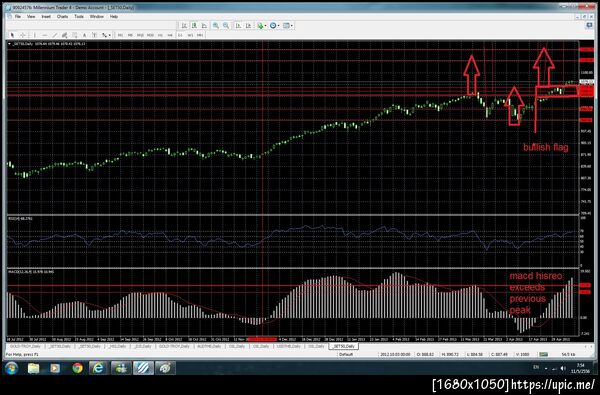Switch timeframe to D1
600x395 pixels.
pos(180,35)
